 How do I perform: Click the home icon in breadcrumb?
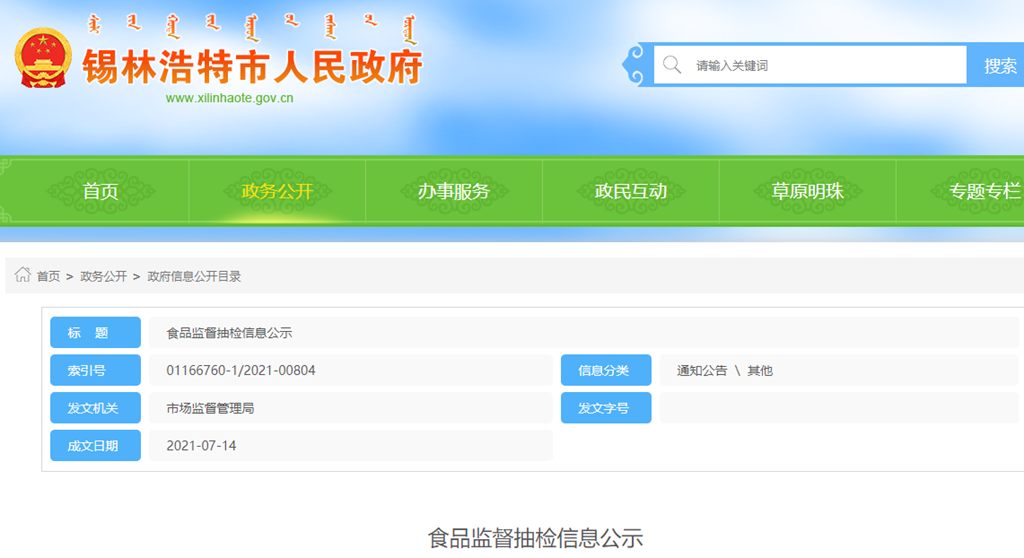(x=22, y=275)
